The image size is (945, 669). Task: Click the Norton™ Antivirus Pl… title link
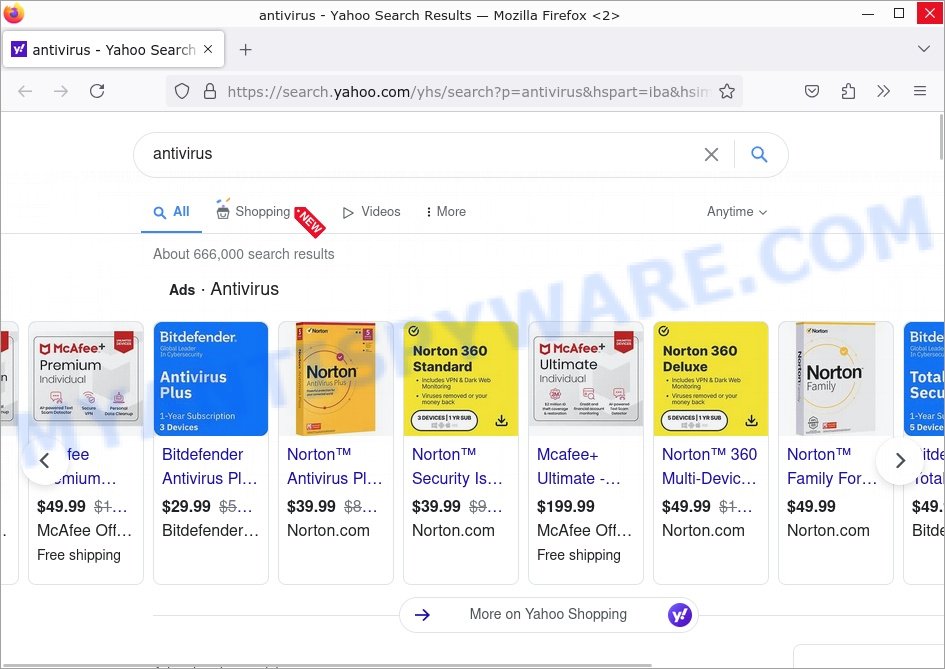[334, 466]
